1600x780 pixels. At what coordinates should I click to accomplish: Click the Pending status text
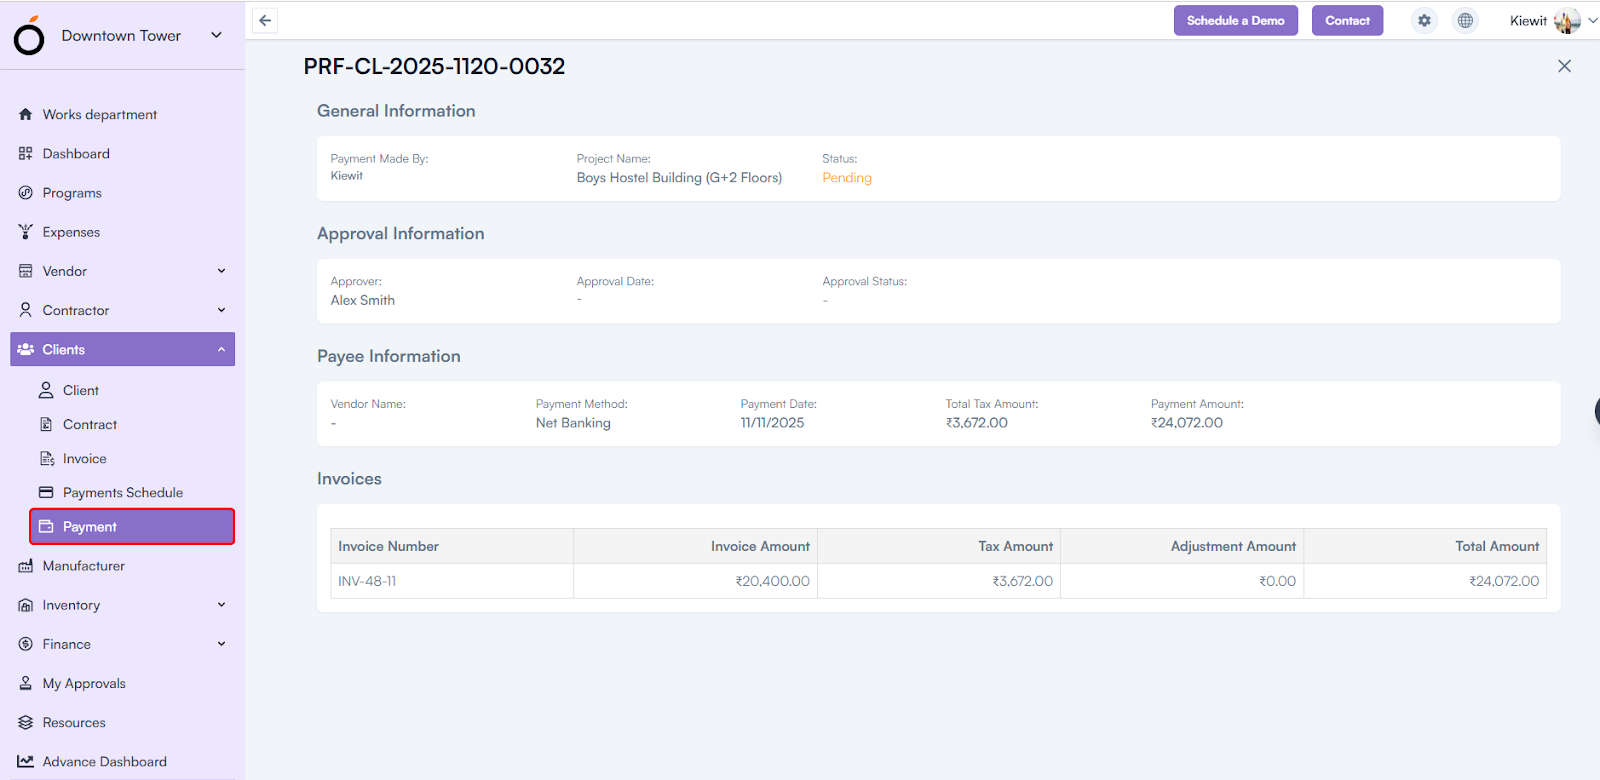click(847, 177)
